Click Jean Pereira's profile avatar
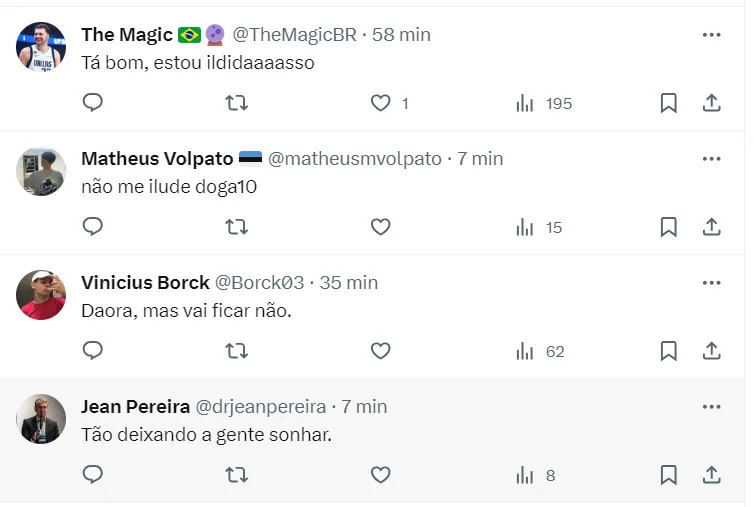This screenshot has width=754, height=507. (41, 419)
